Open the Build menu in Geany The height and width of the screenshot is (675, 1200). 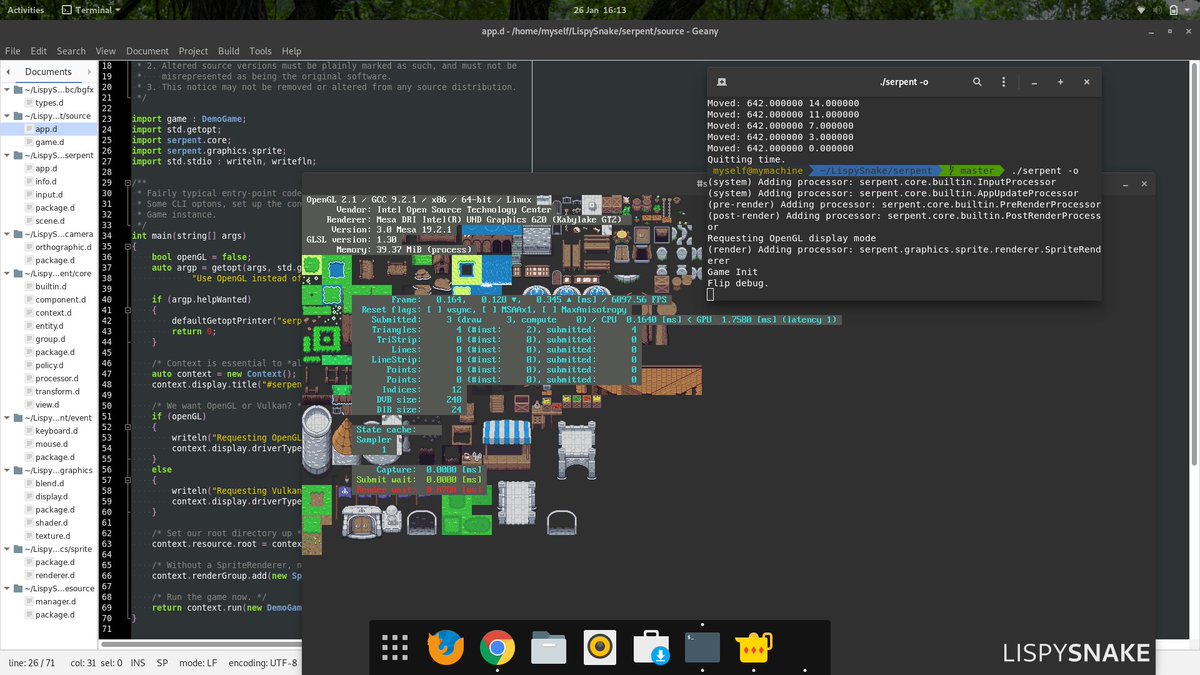click(229, 51)
